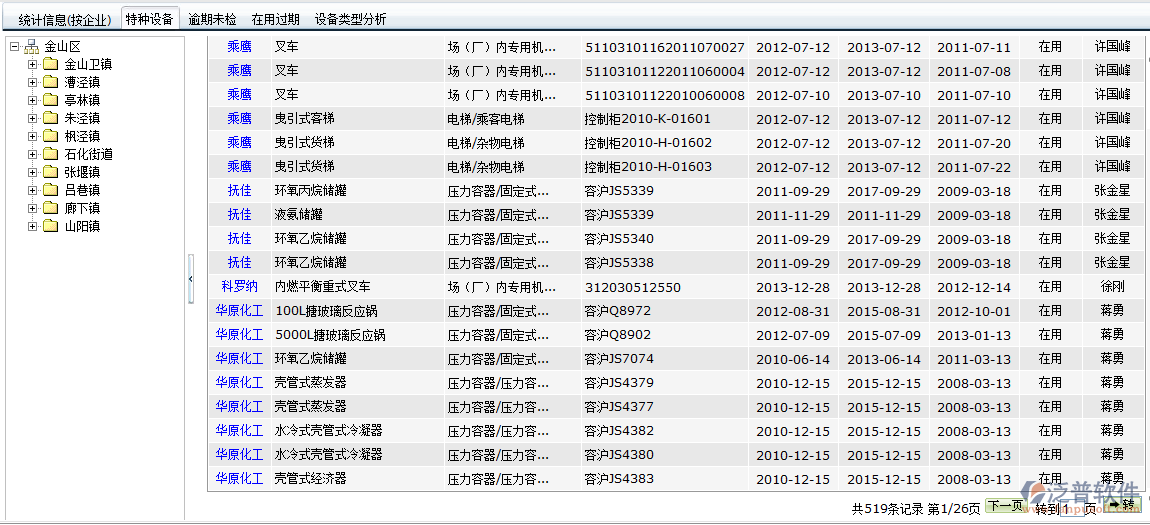This screenshot has width=1150, height=525.
Task: Open the 科罗纳 company link
Action: click(239, 287)
